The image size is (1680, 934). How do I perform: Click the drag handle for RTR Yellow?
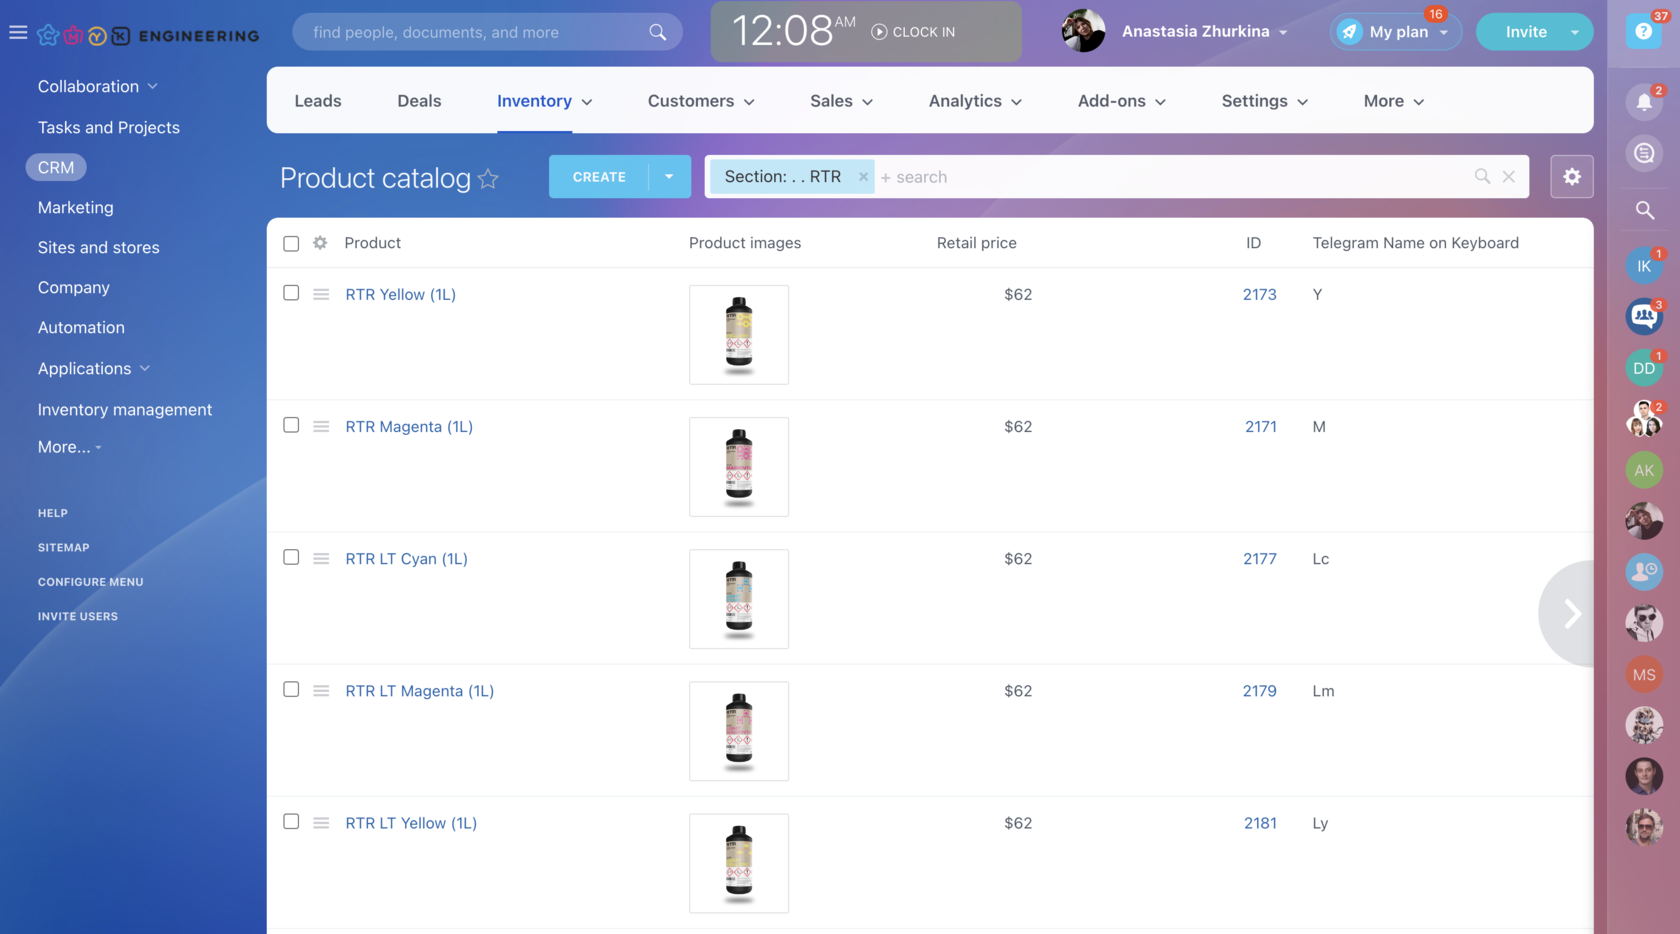click(x=321, y=294)
